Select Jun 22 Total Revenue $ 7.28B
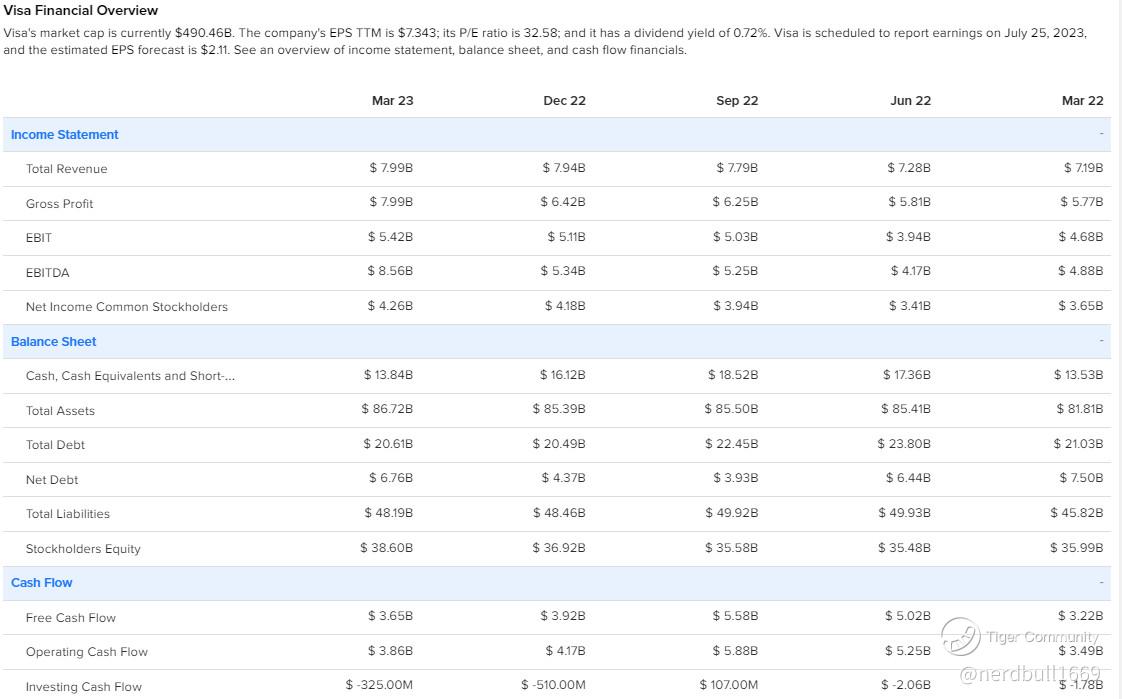This screenshot has width=1122, height=699. coord(909,168)
